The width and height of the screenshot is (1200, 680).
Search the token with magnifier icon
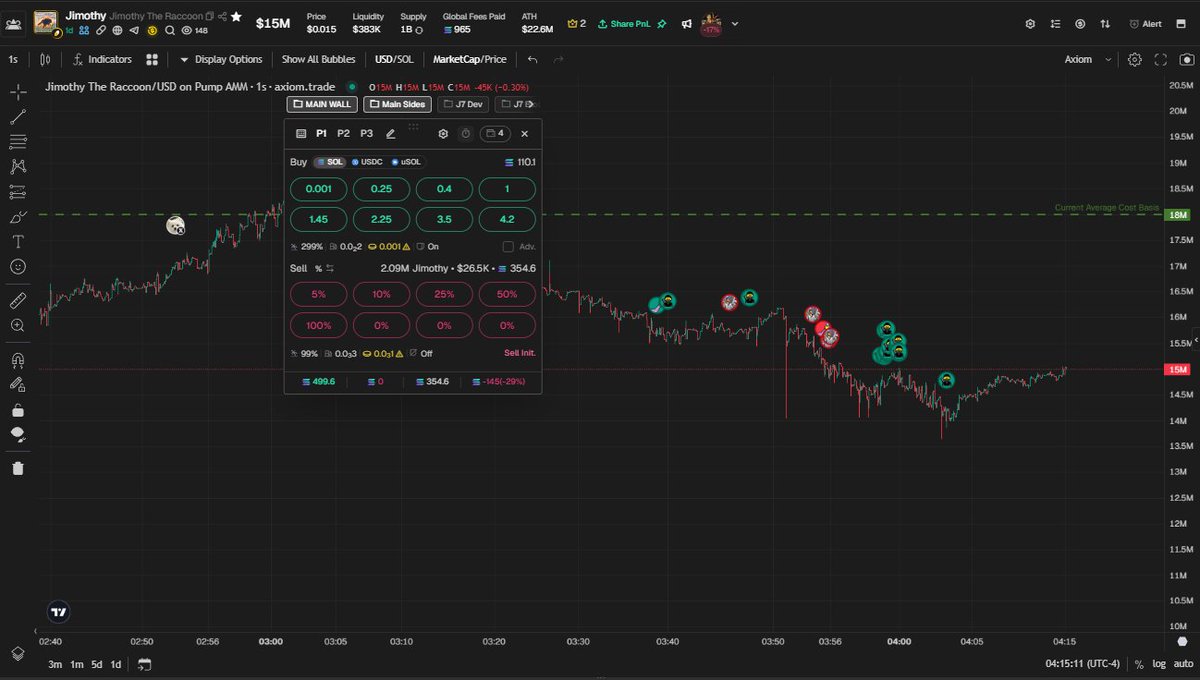(x=170, y=31)
